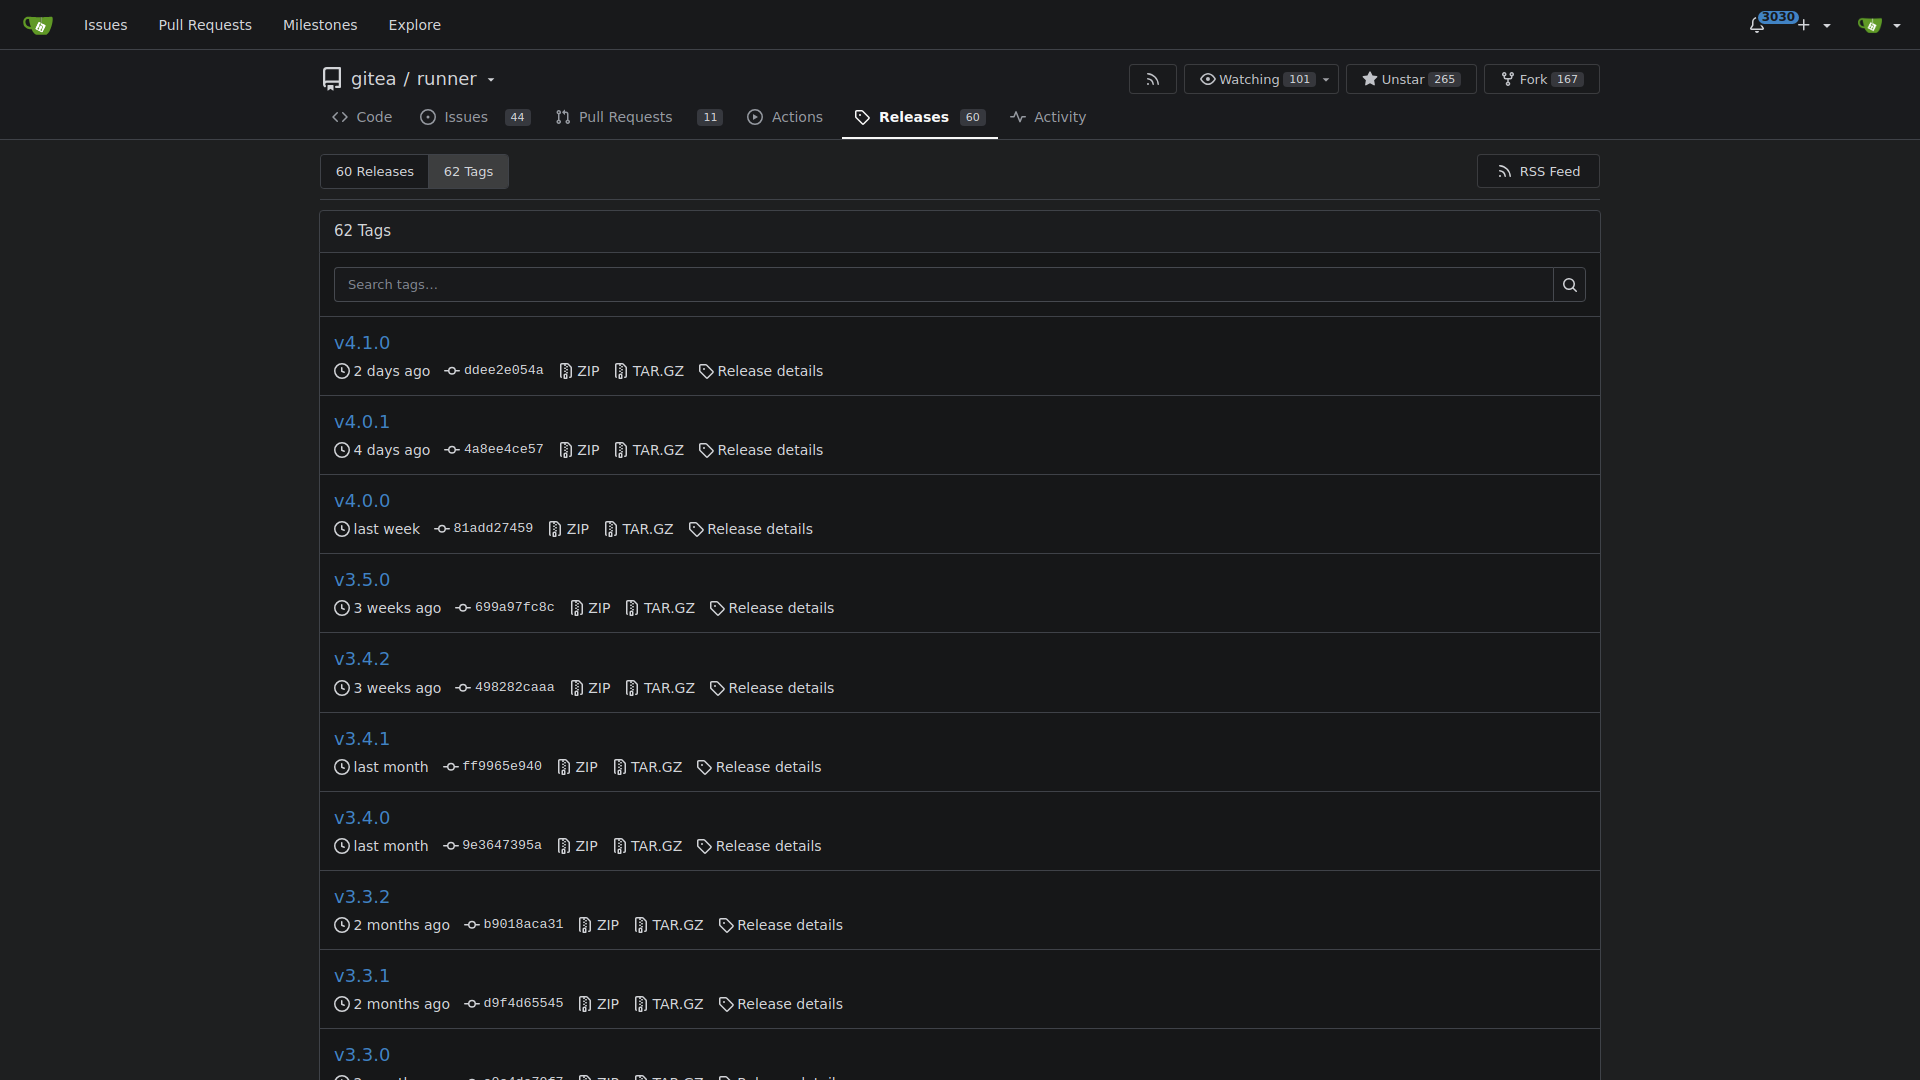
Task: Open Release details for v4.0.0
Action: tap(751, 529)
